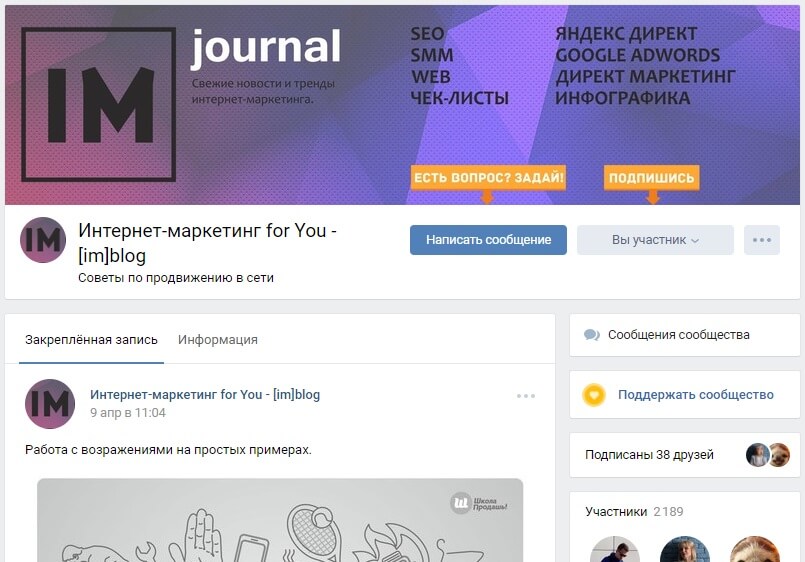Image resolution: width=805 pixels, height=562 pixels.
Task: Open the "Участники 2 189" members list
Action: point(634,512)
